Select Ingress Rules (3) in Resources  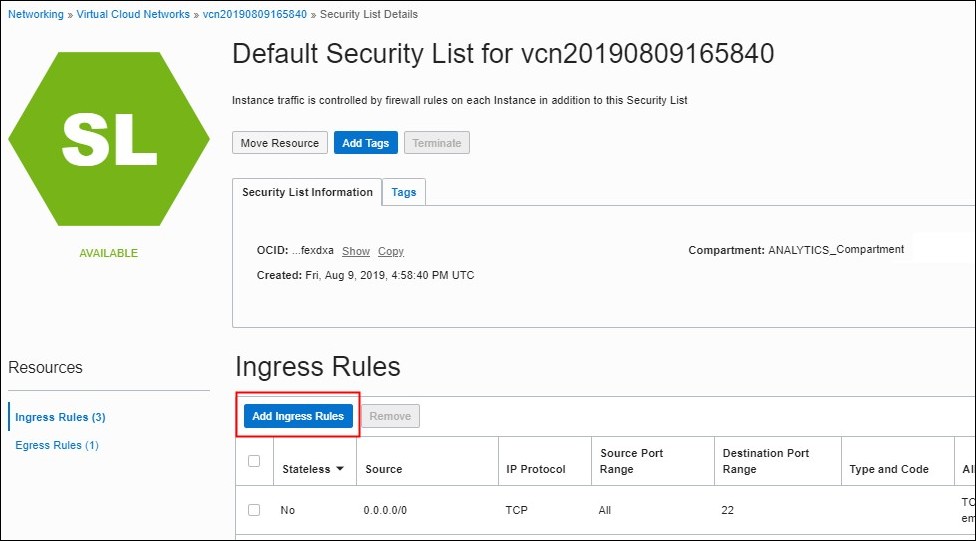pyautogui.click(x=60, y=417)
